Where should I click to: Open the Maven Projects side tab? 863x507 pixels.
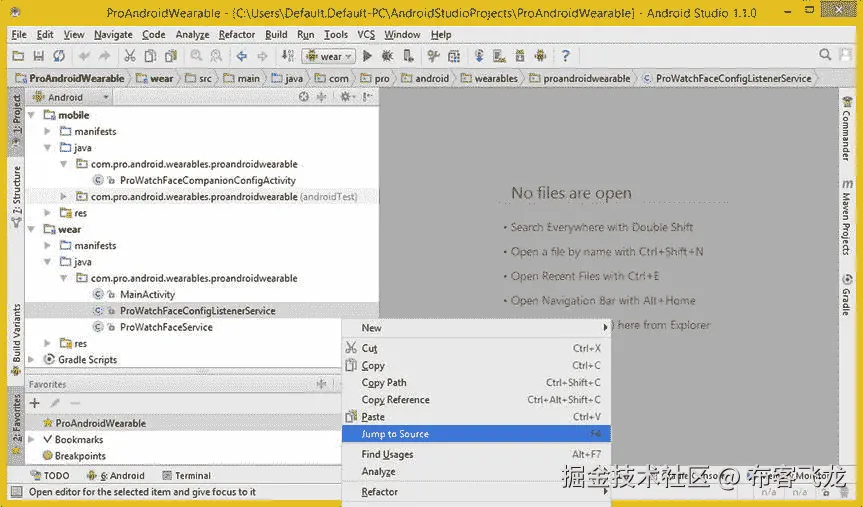coord(846,217)
